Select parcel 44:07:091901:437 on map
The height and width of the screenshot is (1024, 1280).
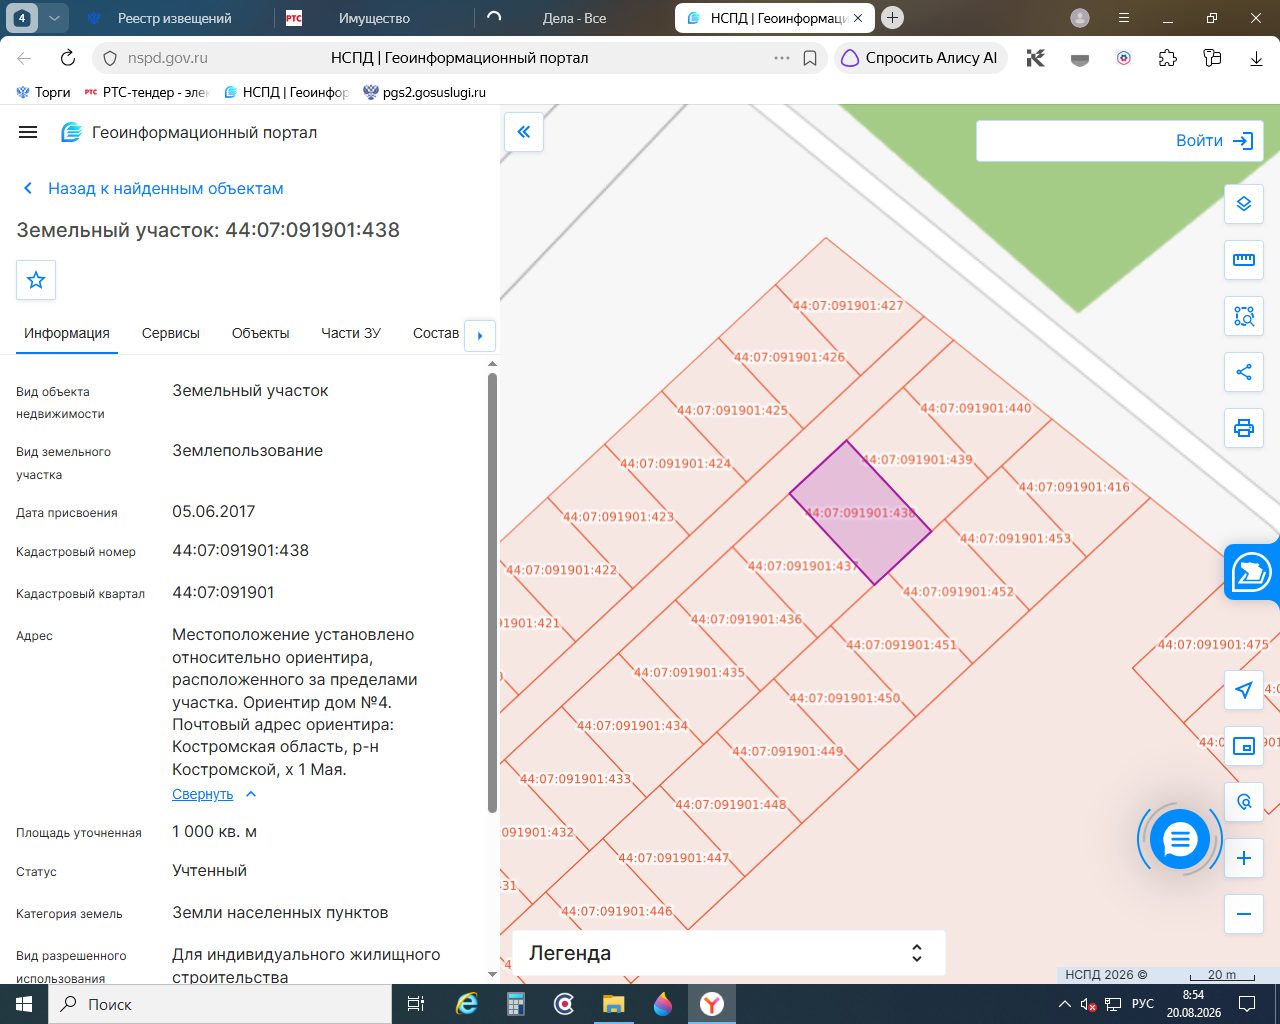pyautogui.click(x=803, y=566)
